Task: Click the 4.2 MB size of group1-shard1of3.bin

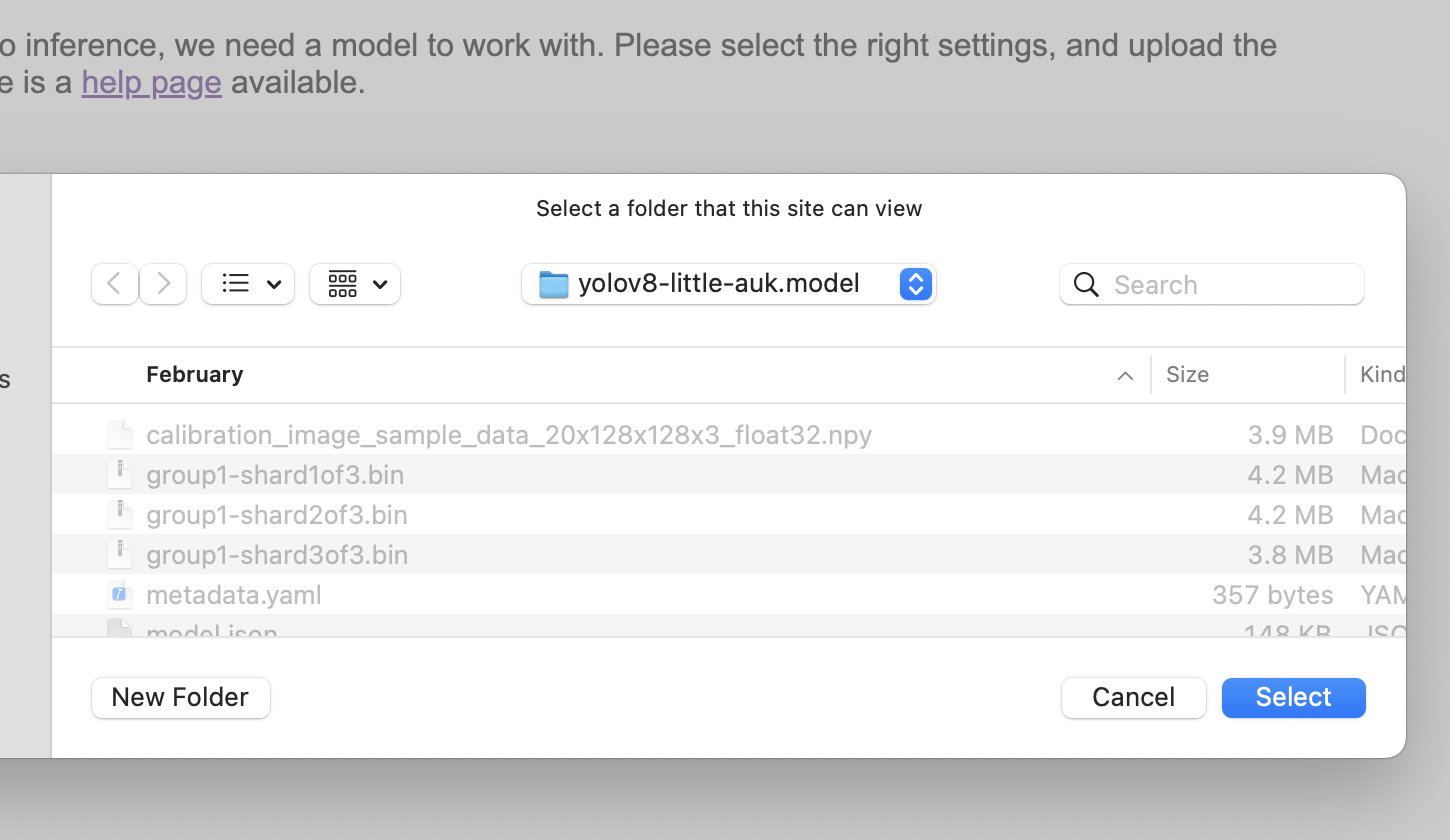Action: pos(1290,474)
